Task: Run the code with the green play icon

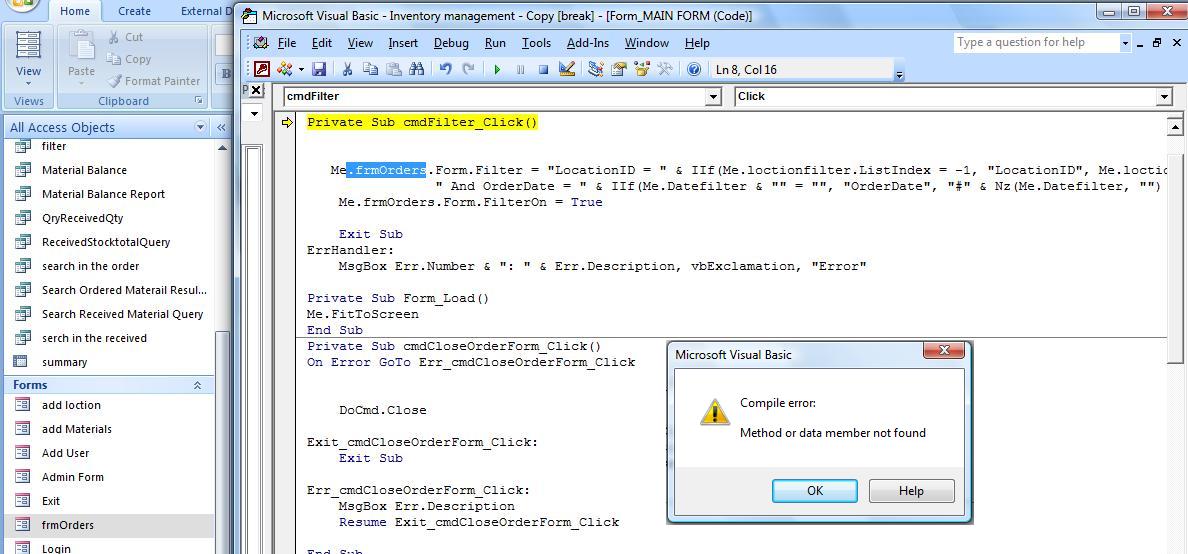Action: [x=497, y=70]
